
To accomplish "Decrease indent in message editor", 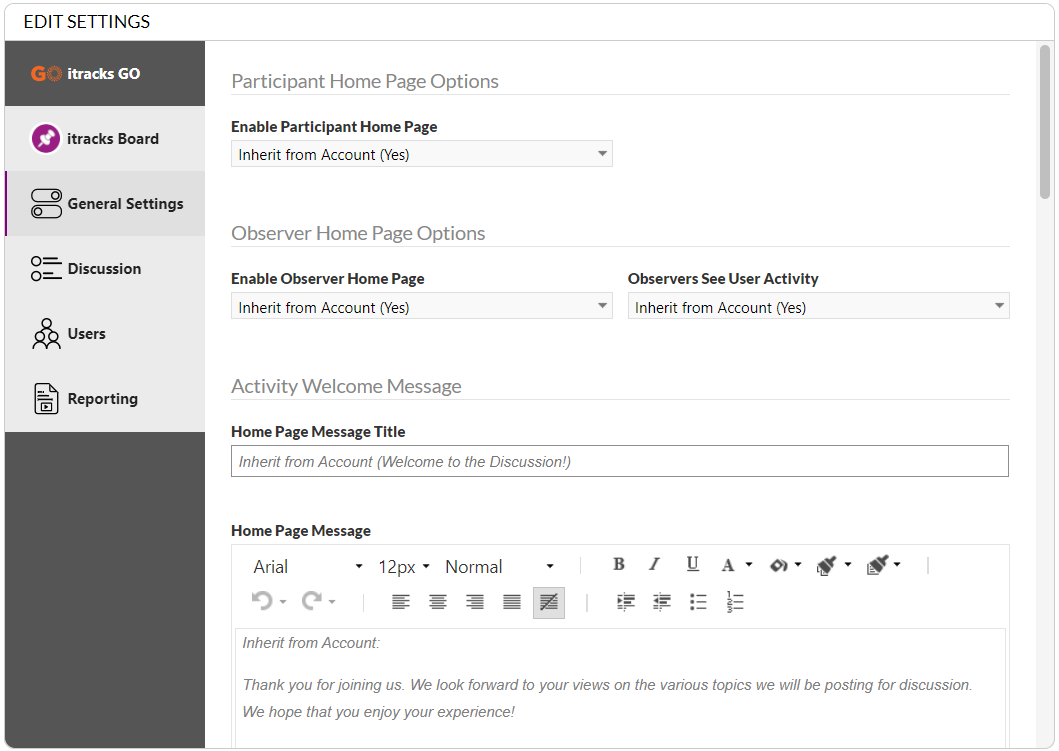I will click(662, 602).
